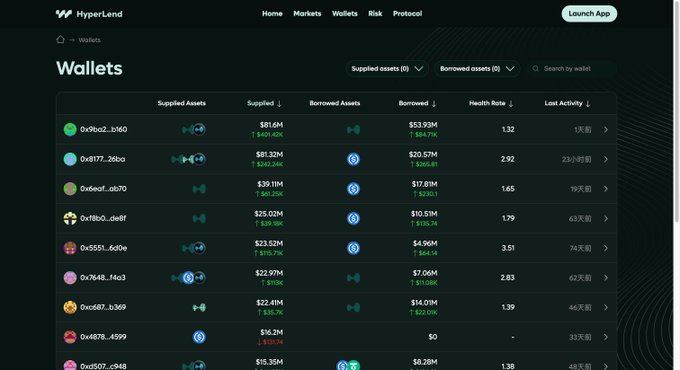Open wallet address 0x5551...6d0e
The height and width of the screenshot is (370, 680).
(x=104, y=248)
